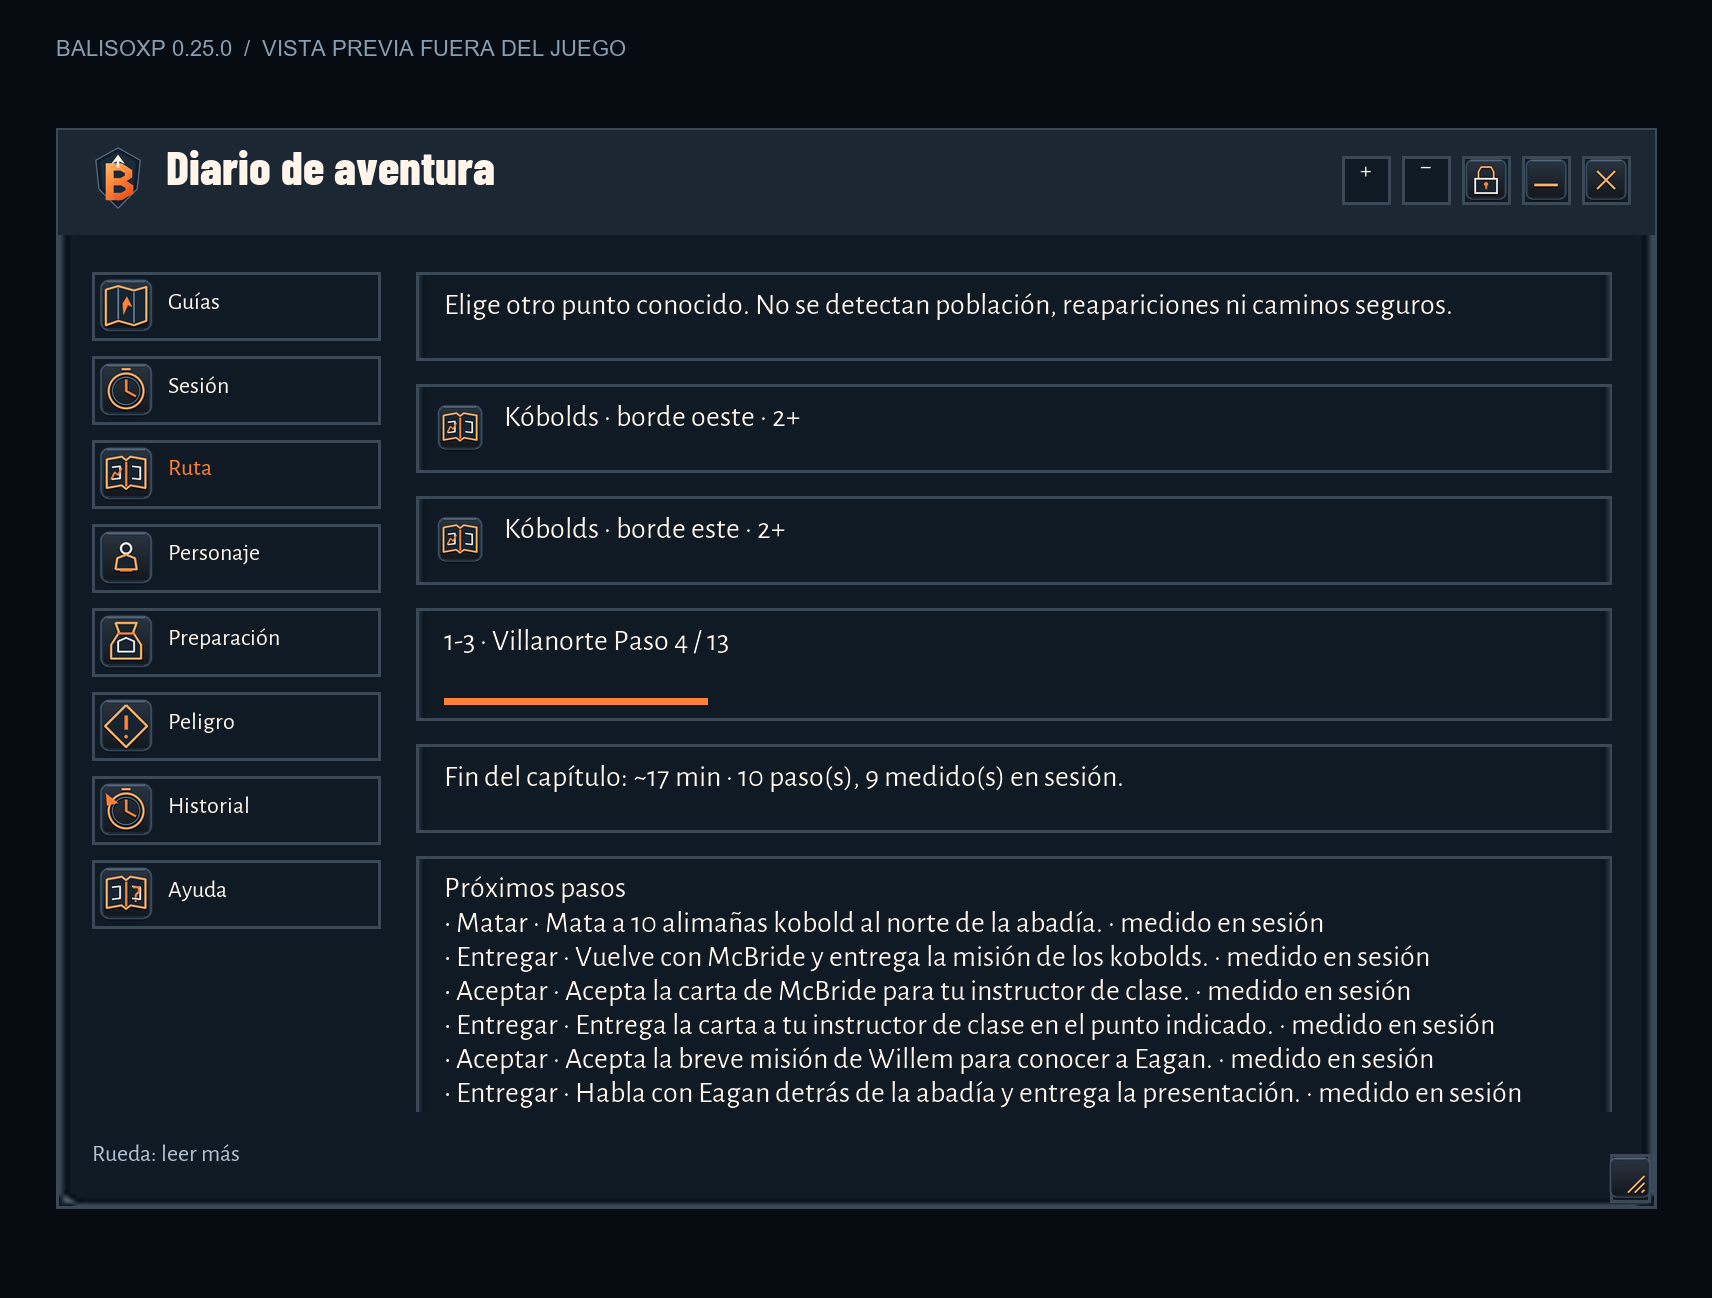The width and height of the screenshot is (1712, 1298).
Task: Click the Preparación potion bag icon
Action: pyautogui.click(x=126, y=642)
